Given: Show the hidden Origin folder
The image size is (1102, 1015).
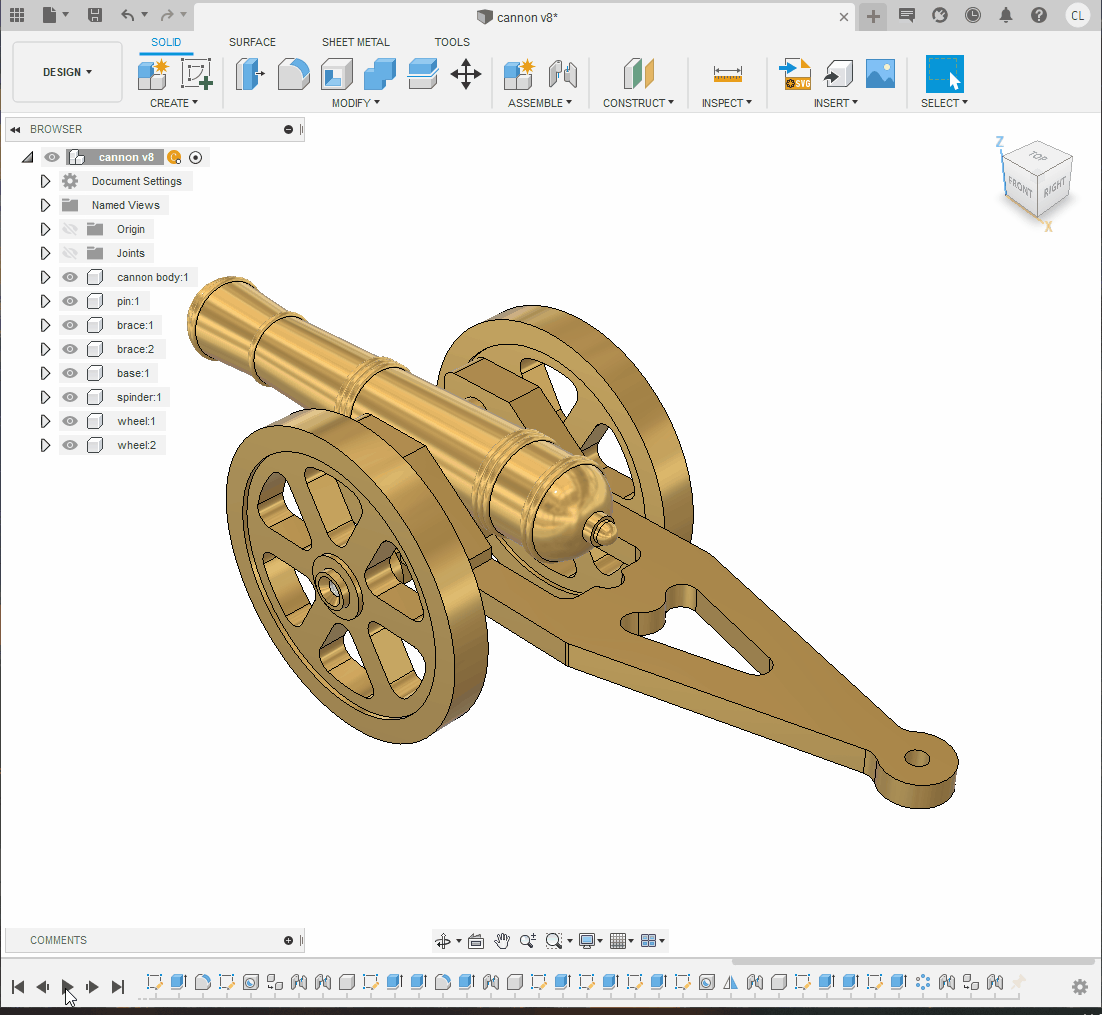Looking at the screenshot, I should (70, 229).
